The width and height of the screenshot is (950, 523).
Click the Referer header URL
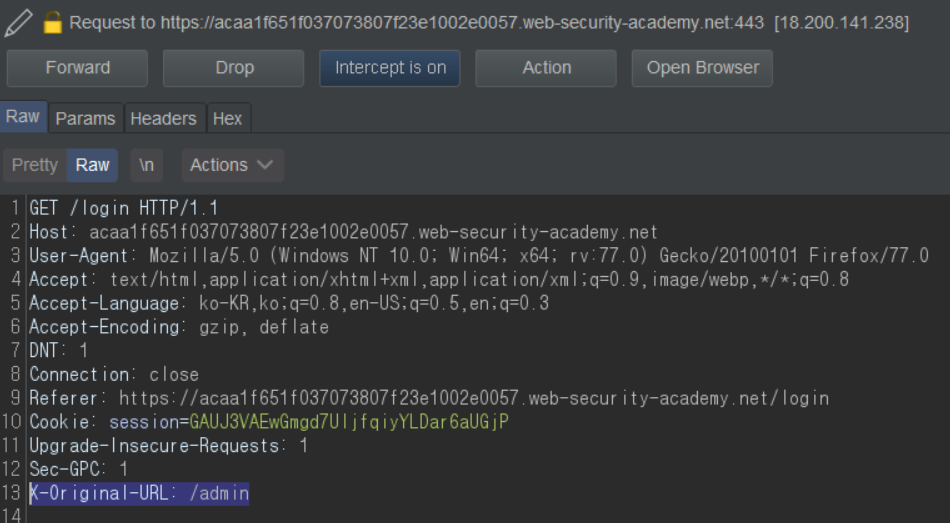click(474, 398)
